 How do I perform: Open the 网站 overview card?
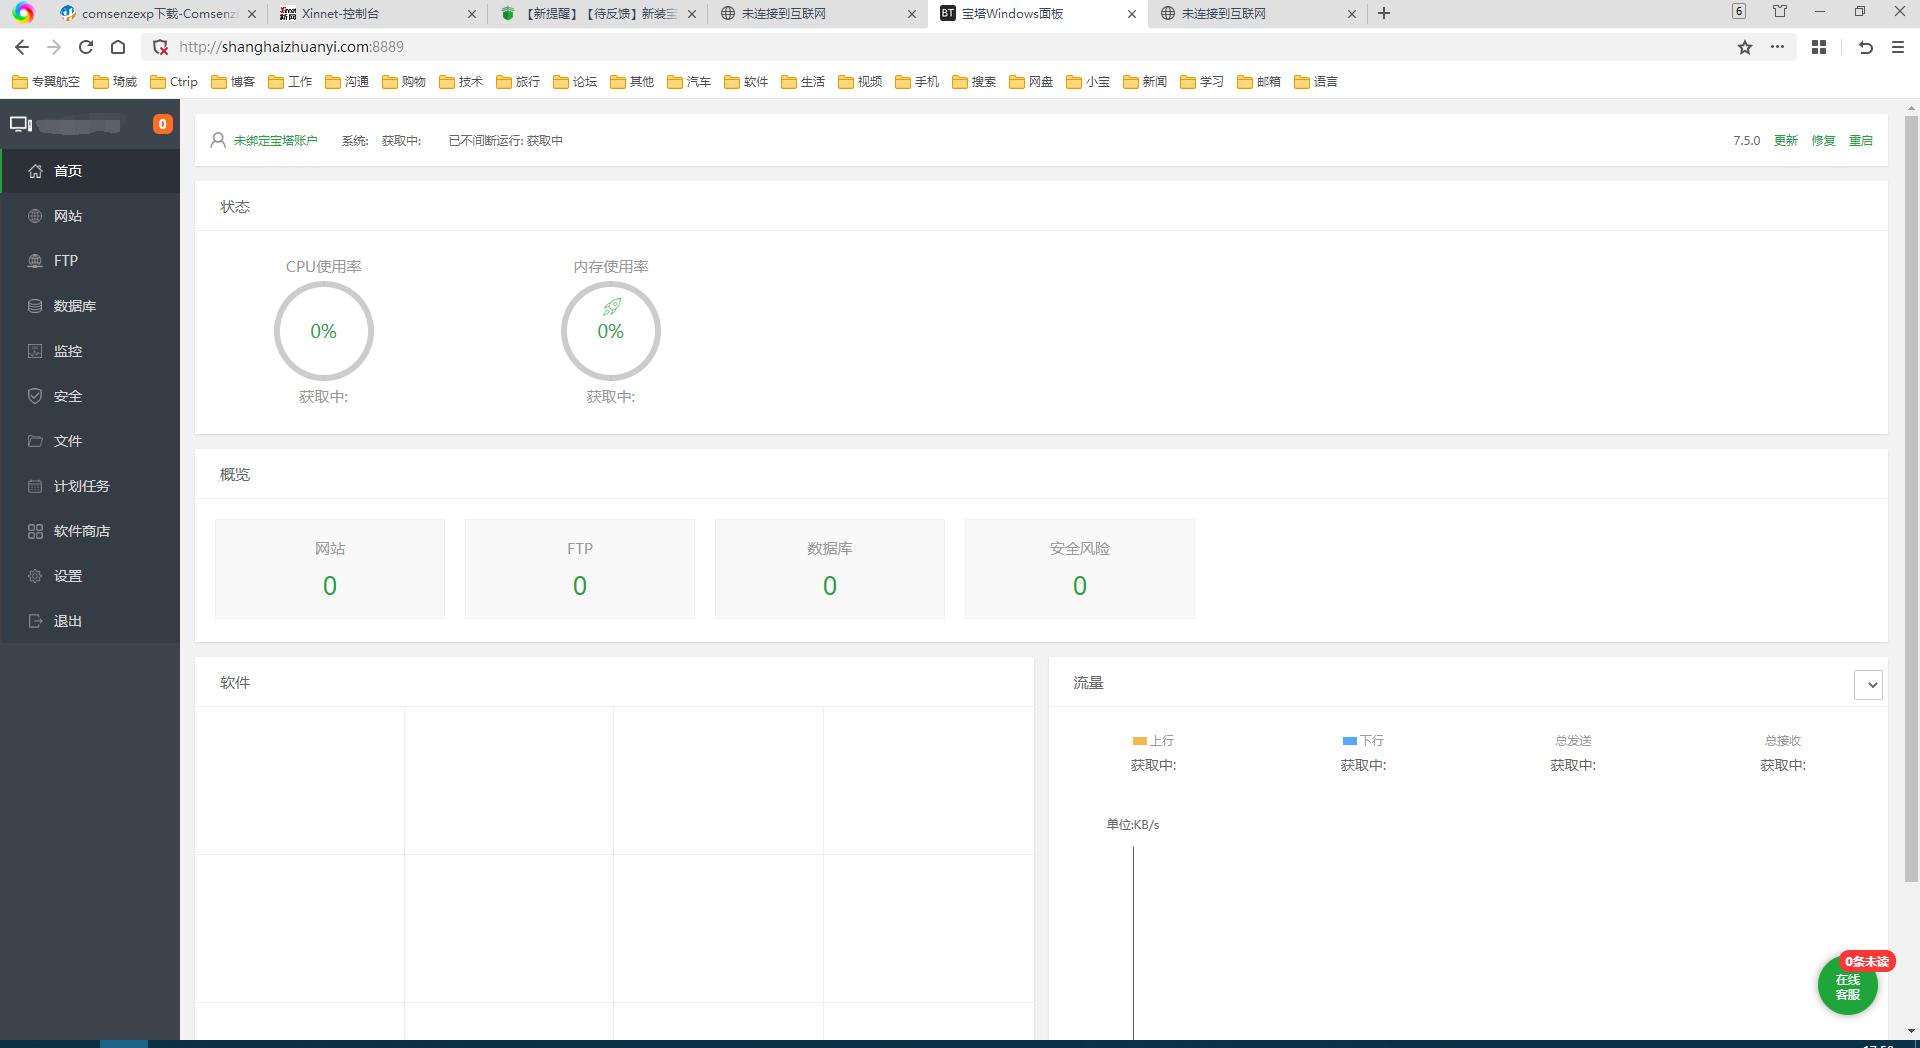[330, 569]
